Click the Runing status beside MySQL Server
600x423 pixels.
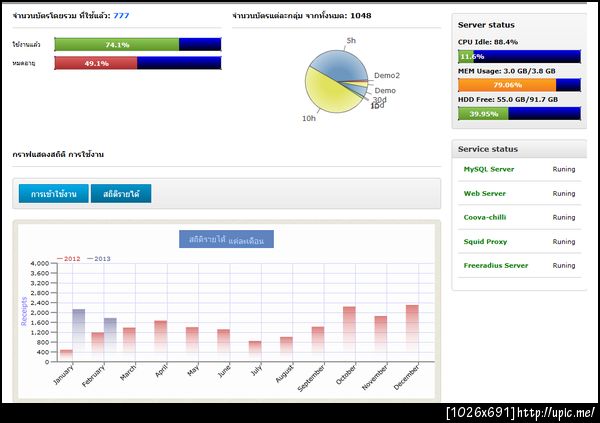tap(564, 169)
